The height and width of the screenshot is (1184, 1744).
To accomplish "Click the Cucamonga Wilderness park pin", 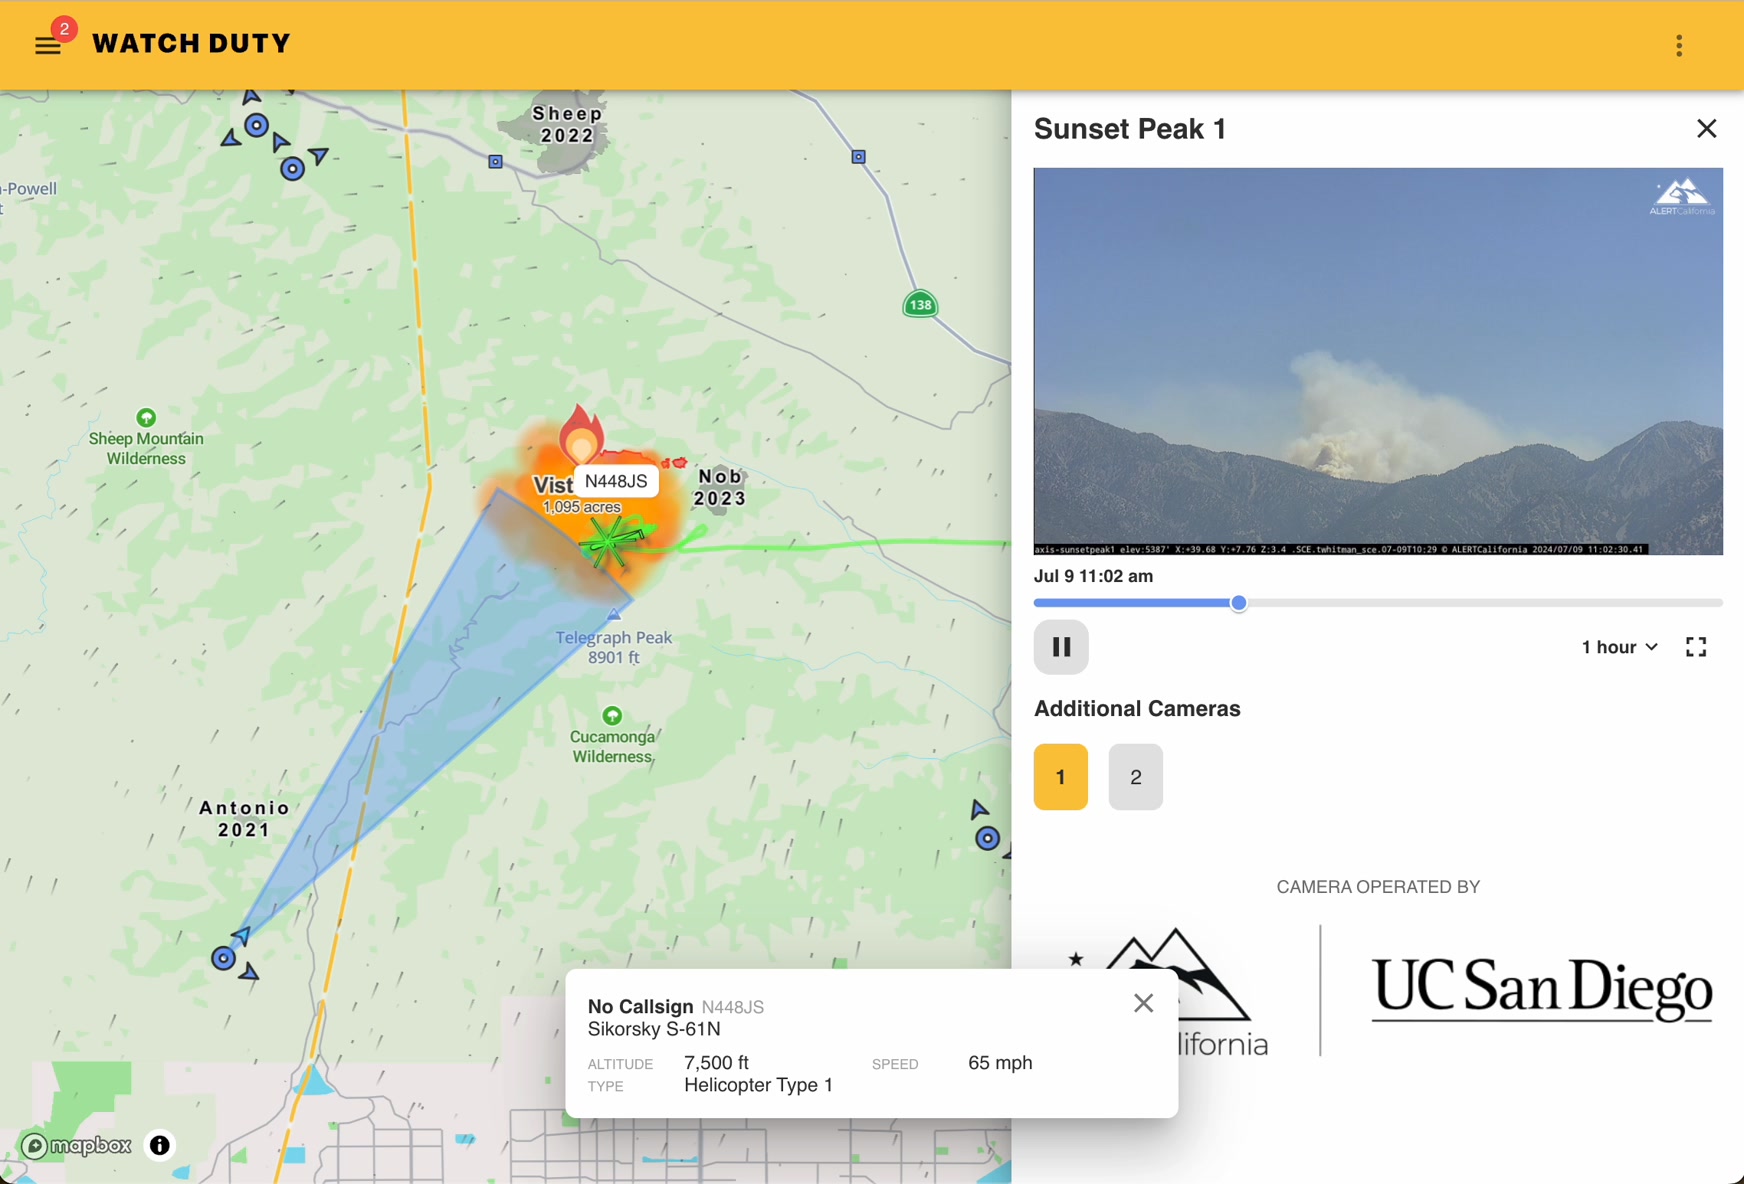I will 612,716.
